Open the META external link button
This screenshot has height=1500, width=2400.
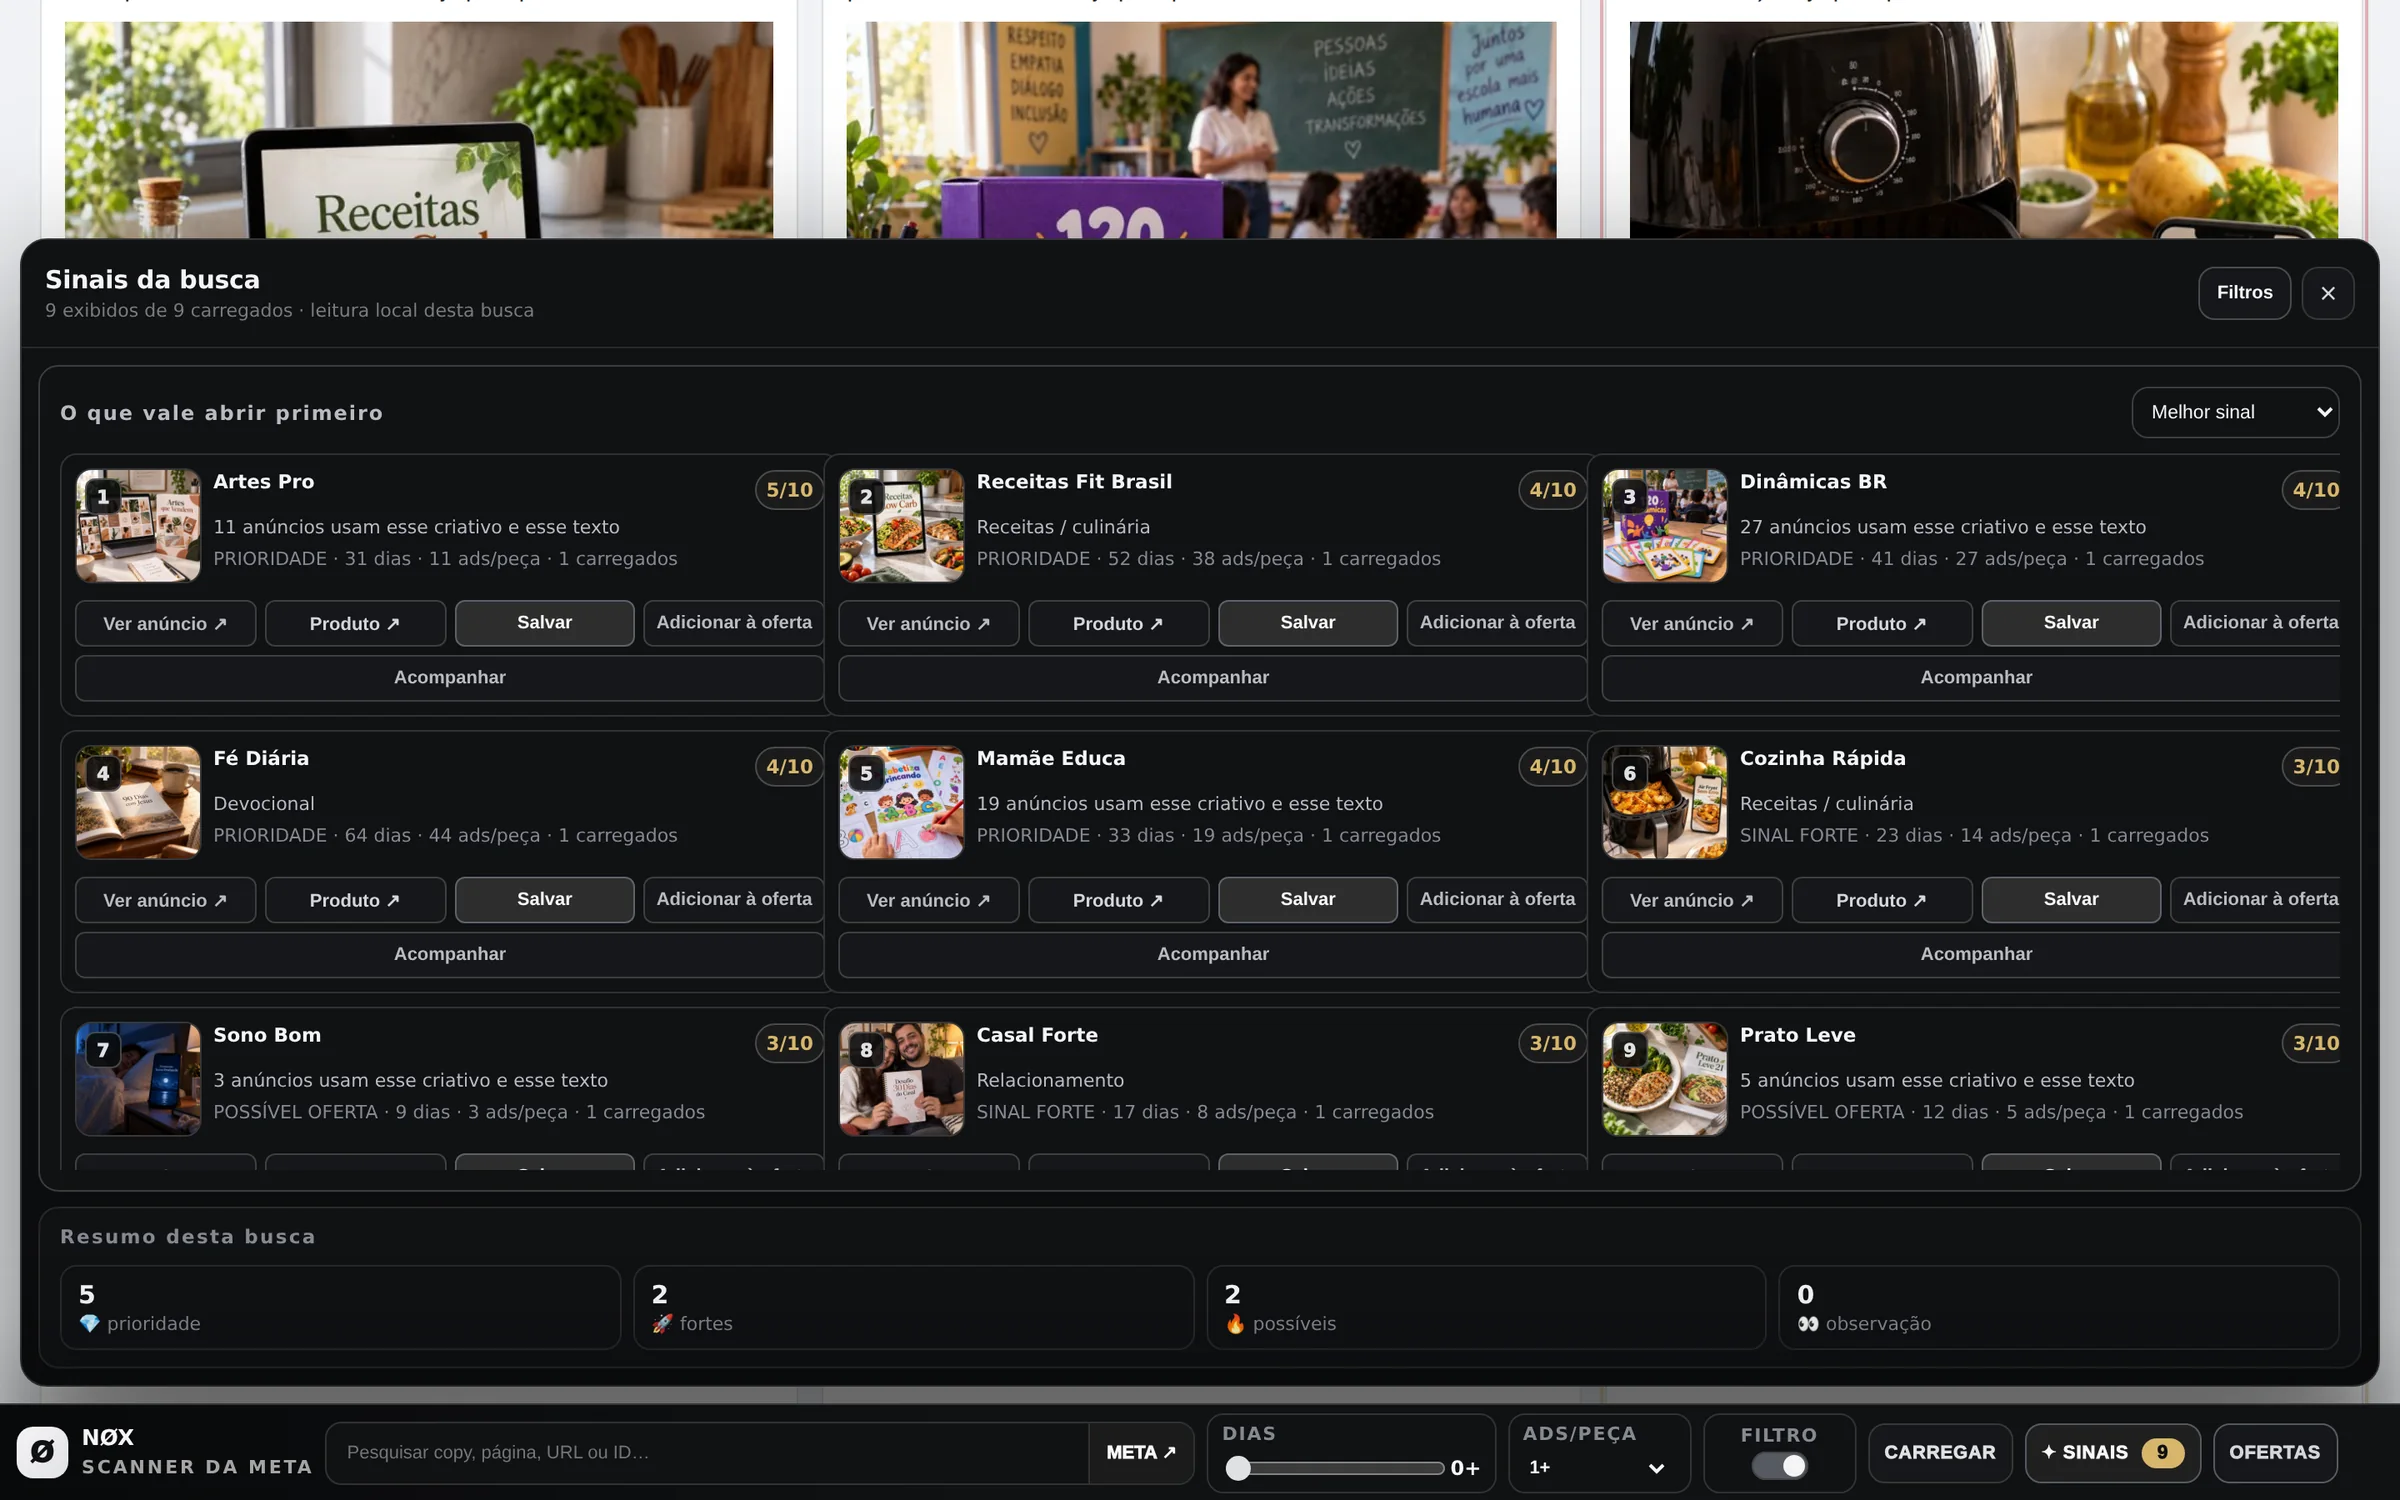point(1141,1452)
